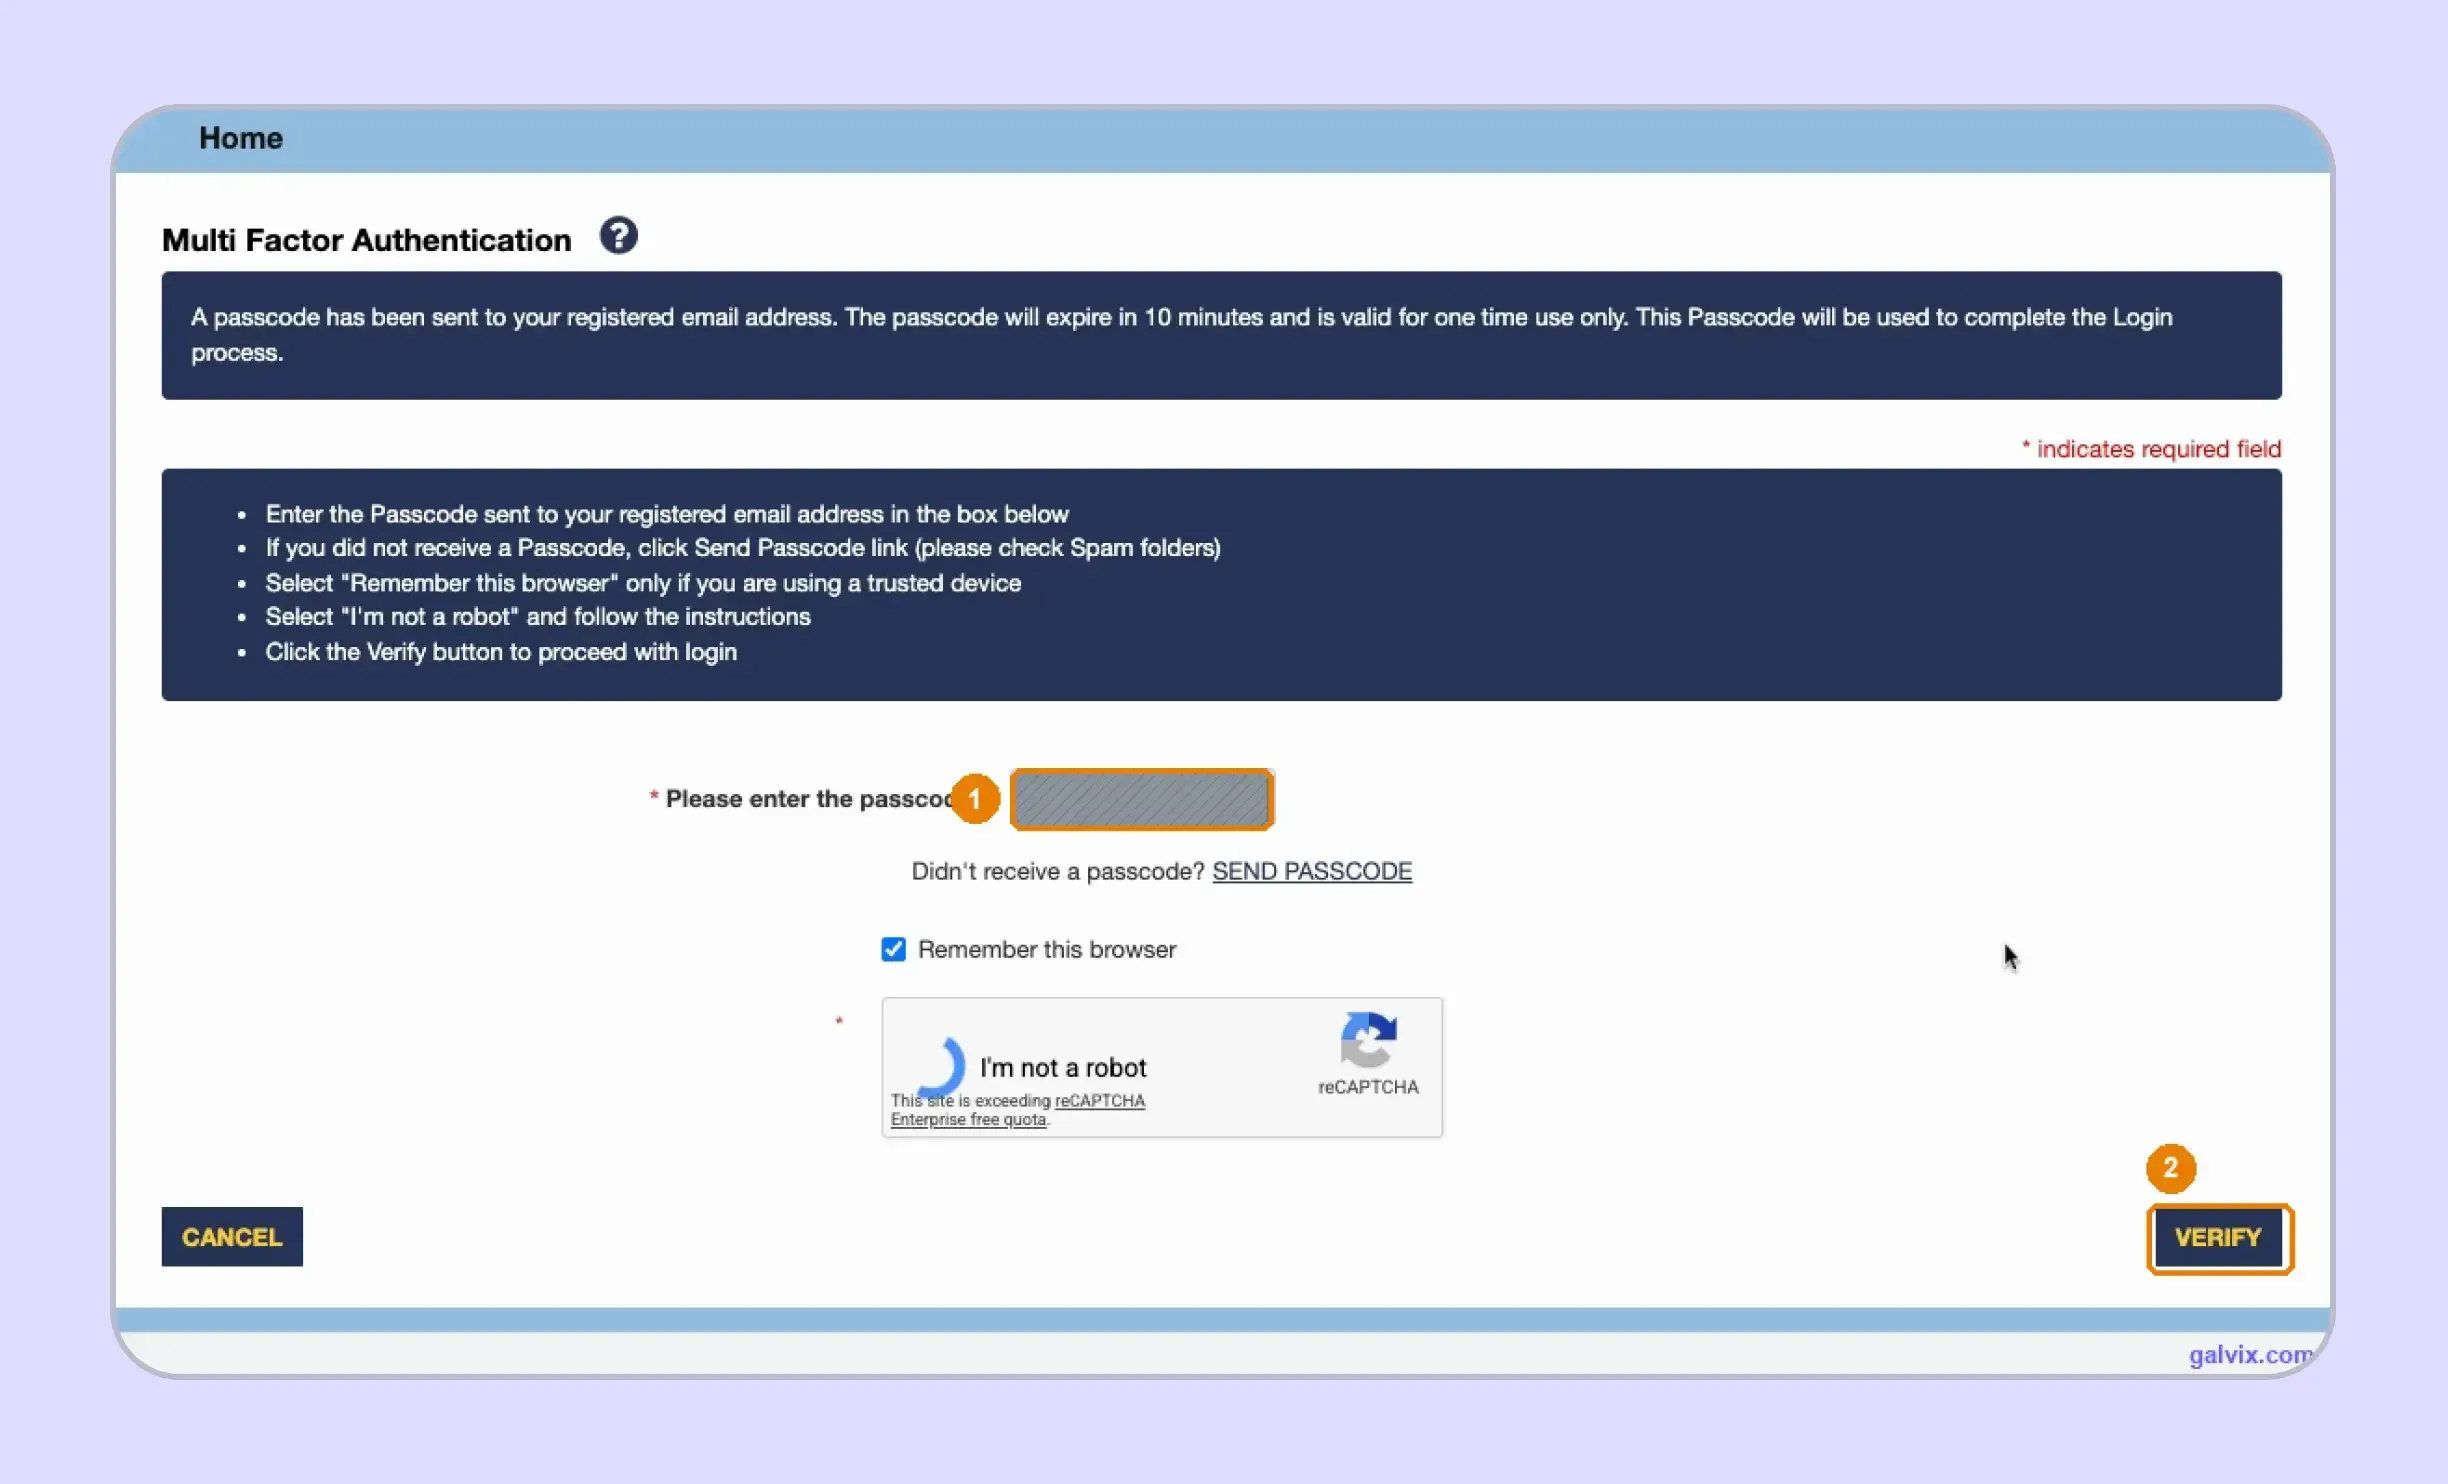The image size is (2448, 1484).
Task: Click the CANCEL button
Action: 232,1237
